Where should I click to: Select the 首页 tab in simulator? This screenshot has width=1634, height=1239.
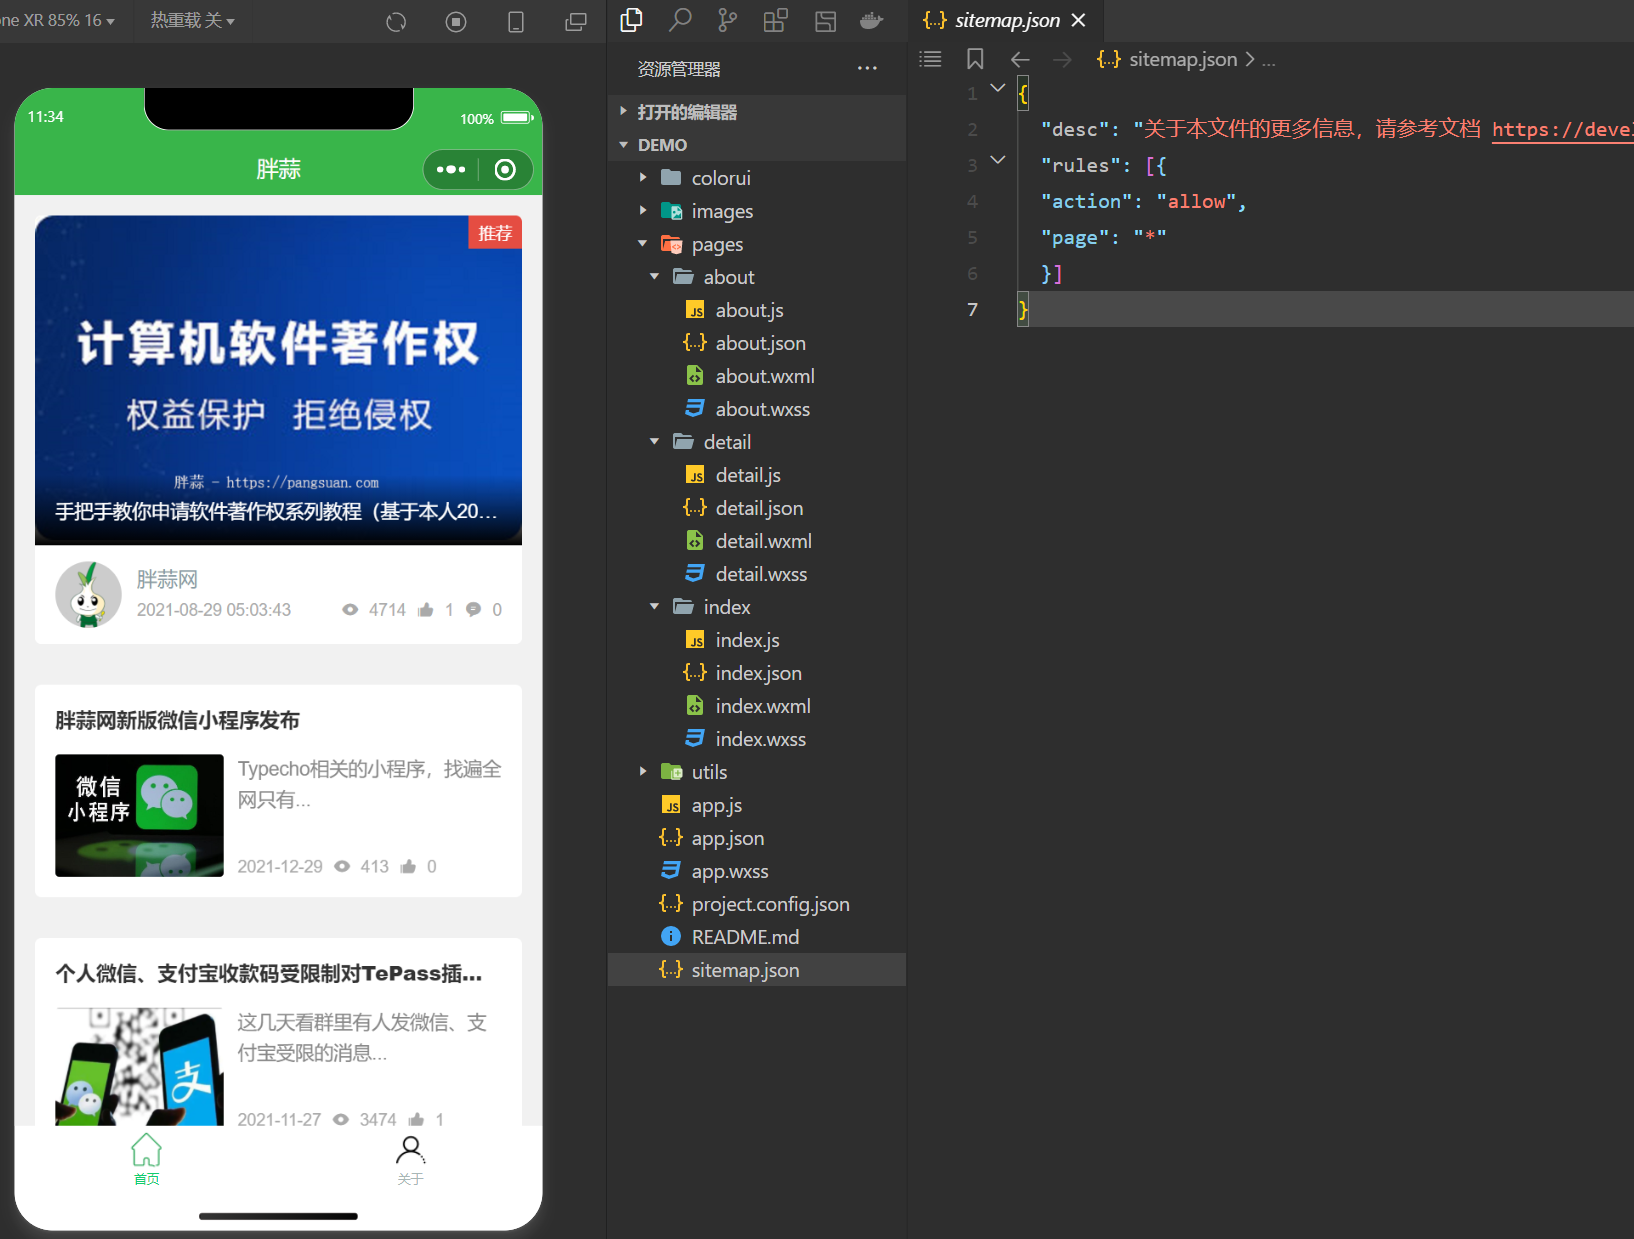(x=146, y=1160)
